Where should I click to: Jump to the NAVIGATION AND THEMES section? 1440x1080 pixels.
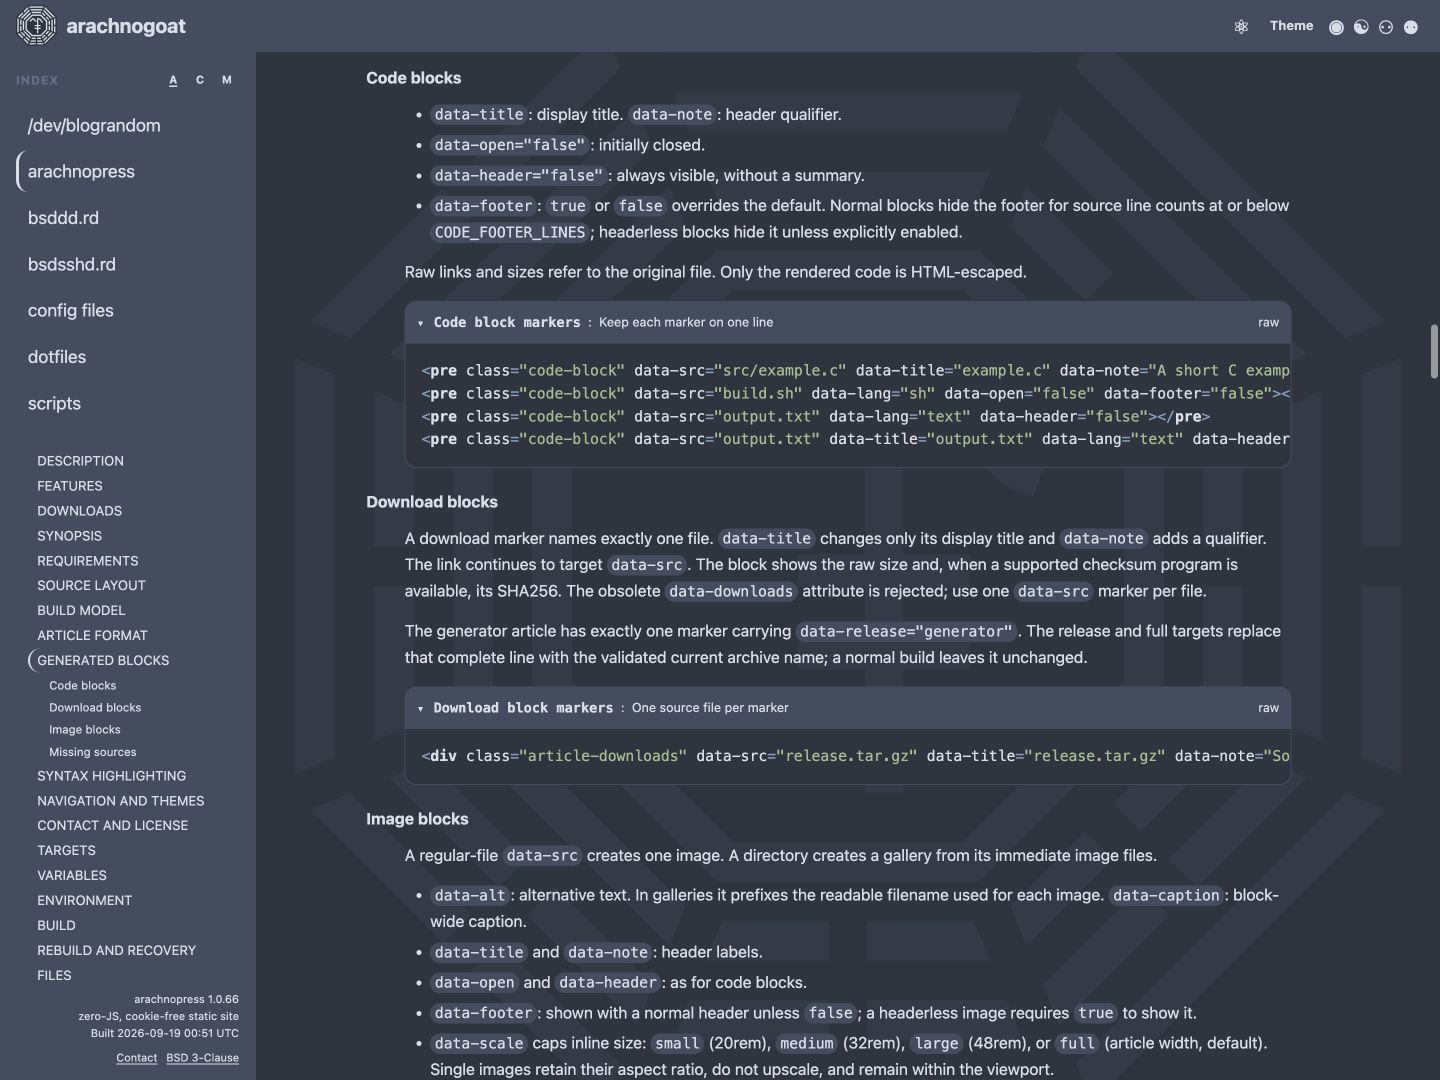pyautogui.click(x=120, y=801)
